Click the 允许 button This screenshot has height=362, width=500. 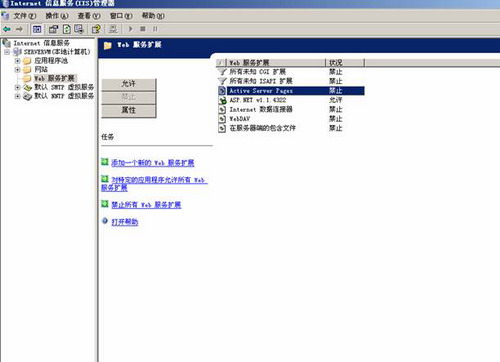[129, 84]
